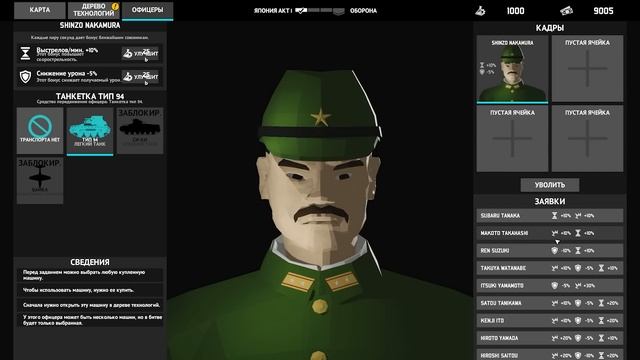Click the lower-right Пустая ячейка slot

(587, 138)
